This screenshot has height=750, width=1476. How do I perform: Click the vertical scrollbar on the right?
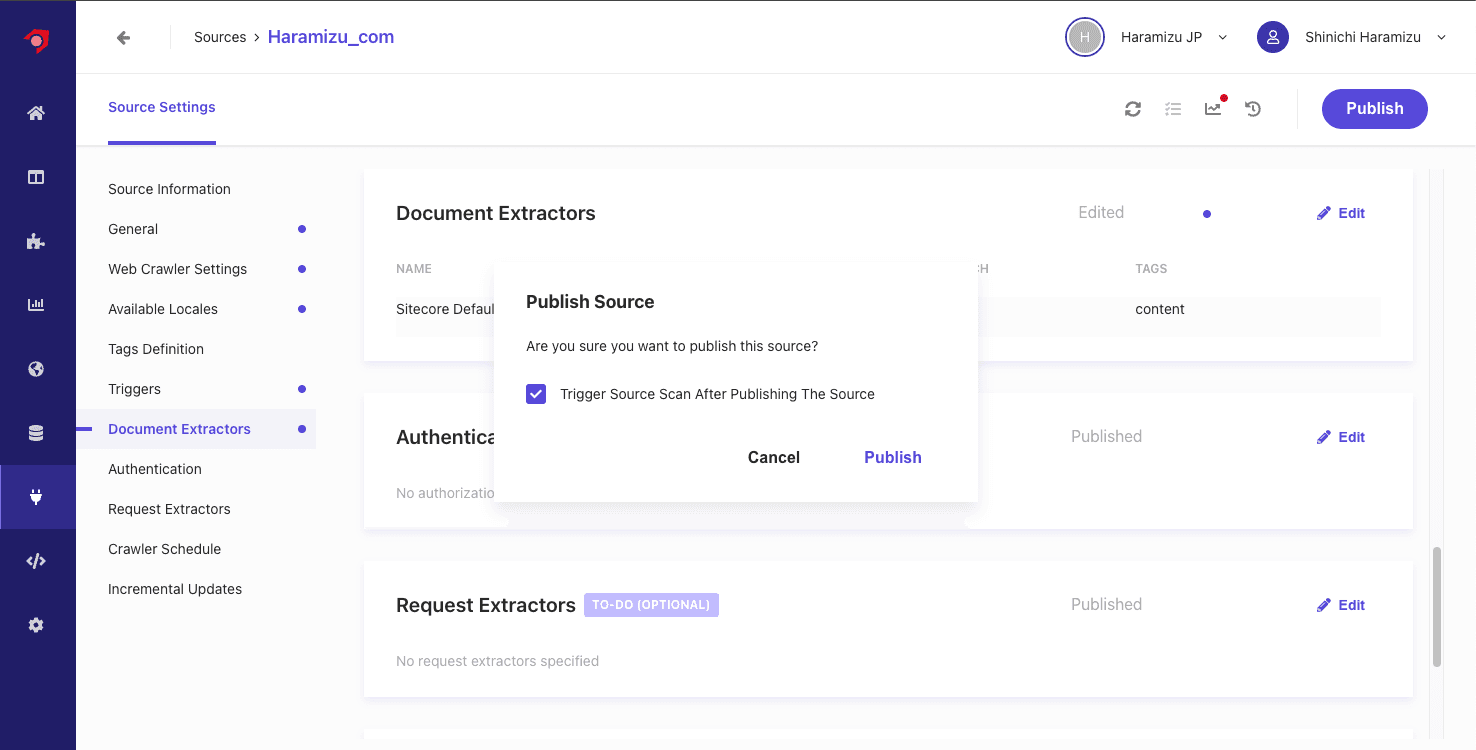coord(1437,606)
